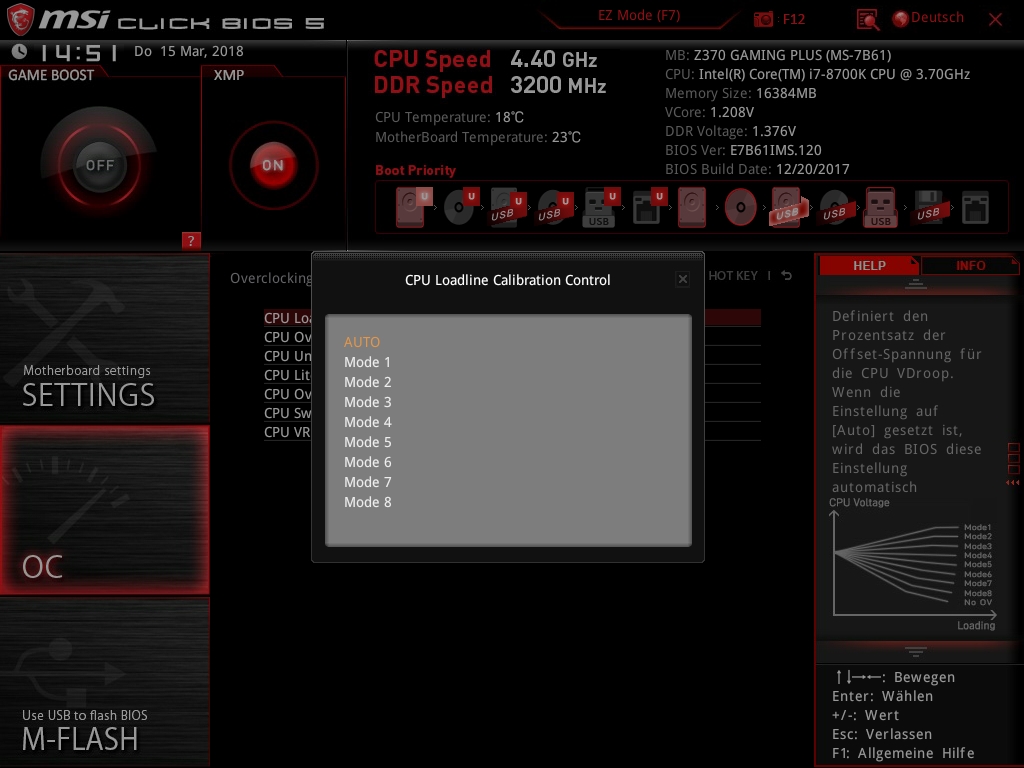This screenshot has height=768, width=1024.
Task: Switch to the INFO tab
Action: pyautogui.click(x=970, y=265)
